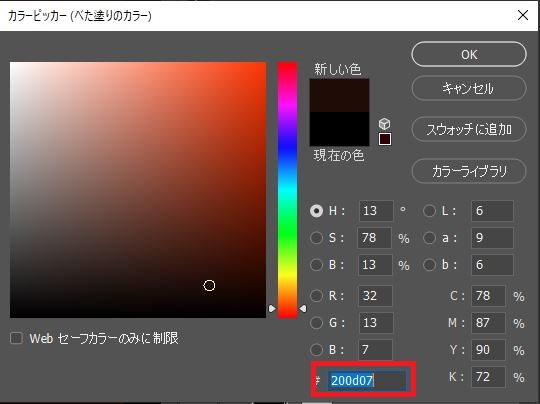Image resolution: width=540 pixels, height=404 pixels.
Task: Select the R red radio button
Action: click(316, 296)
